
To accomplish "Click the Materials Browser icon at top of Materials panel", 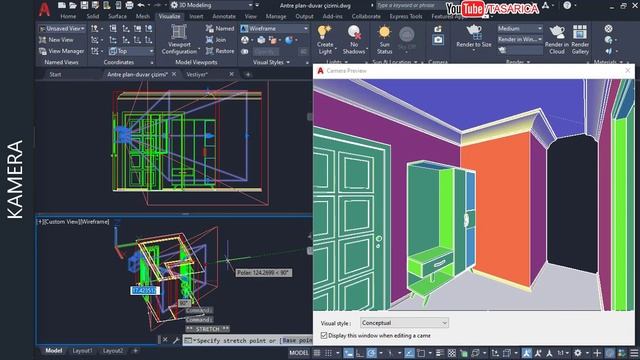I will click(x=608, y=29).
